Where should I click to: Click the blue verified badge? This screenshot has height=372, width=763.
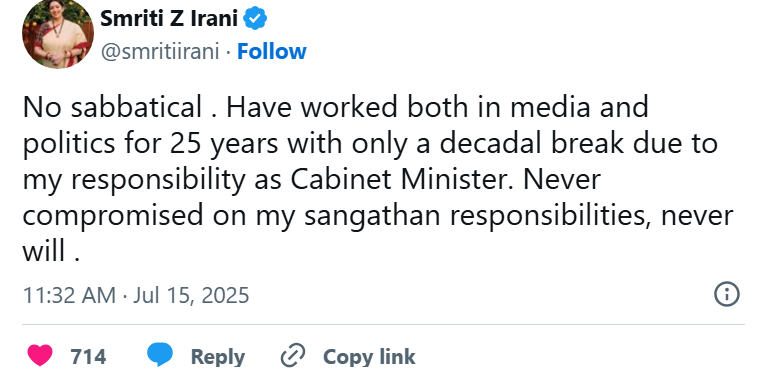point(254,19)
